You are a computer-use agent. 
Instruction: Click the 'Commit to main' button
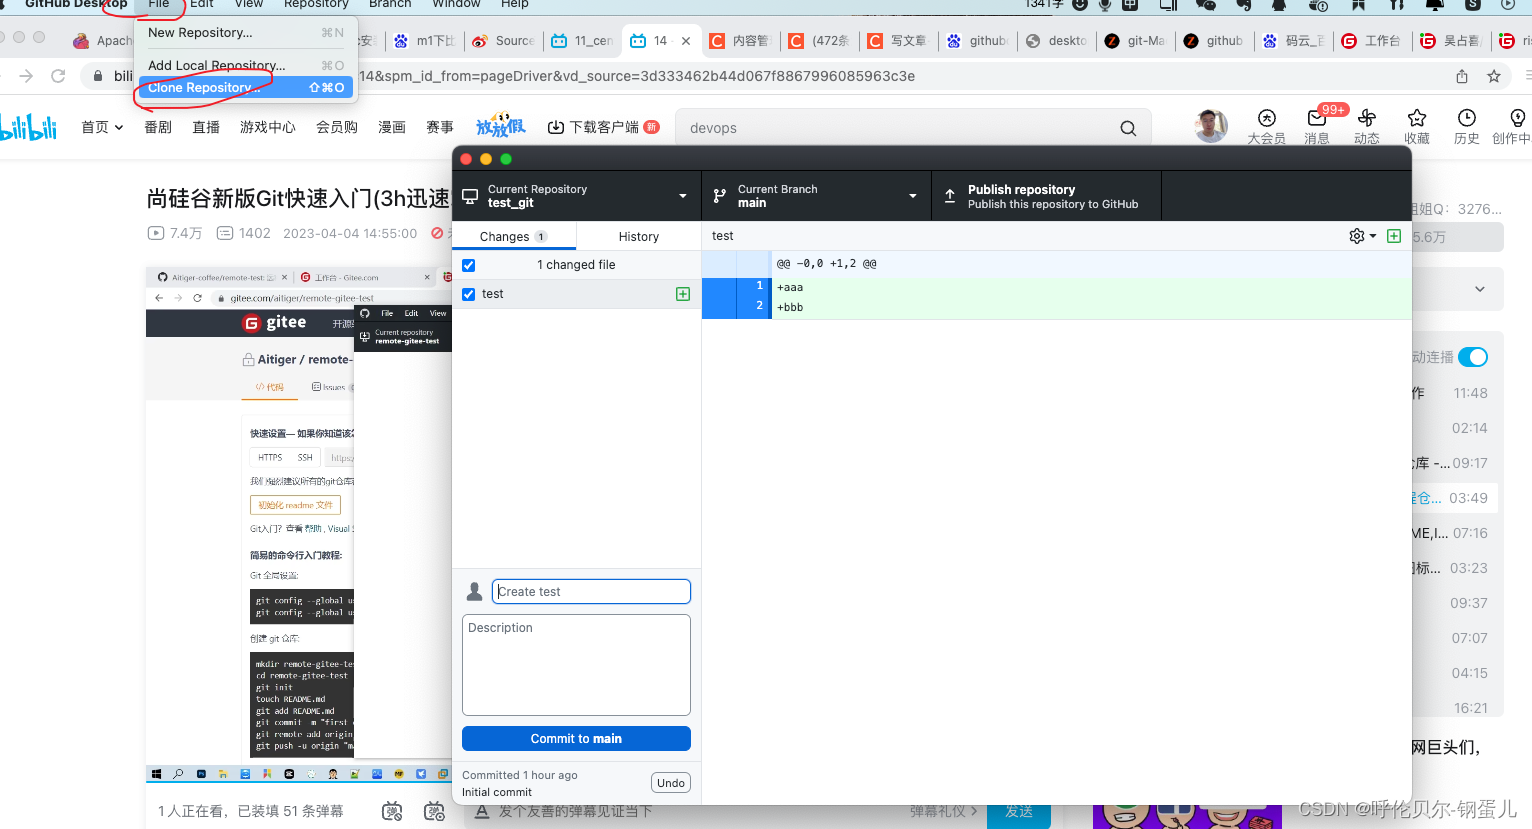576,739
